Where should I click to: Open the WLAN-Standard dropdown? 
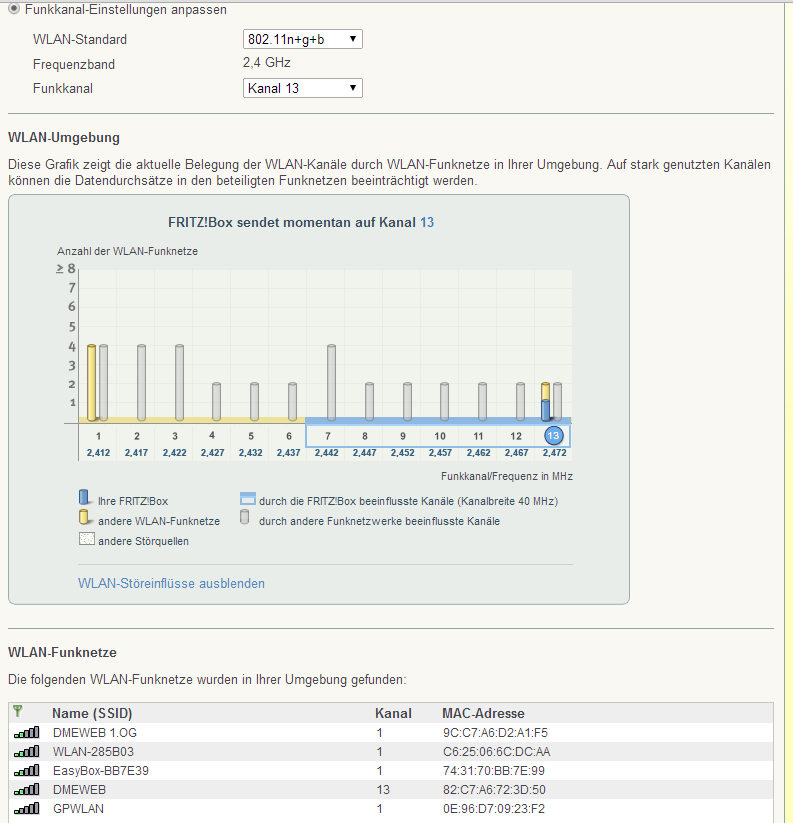click(x=302, y=39)
